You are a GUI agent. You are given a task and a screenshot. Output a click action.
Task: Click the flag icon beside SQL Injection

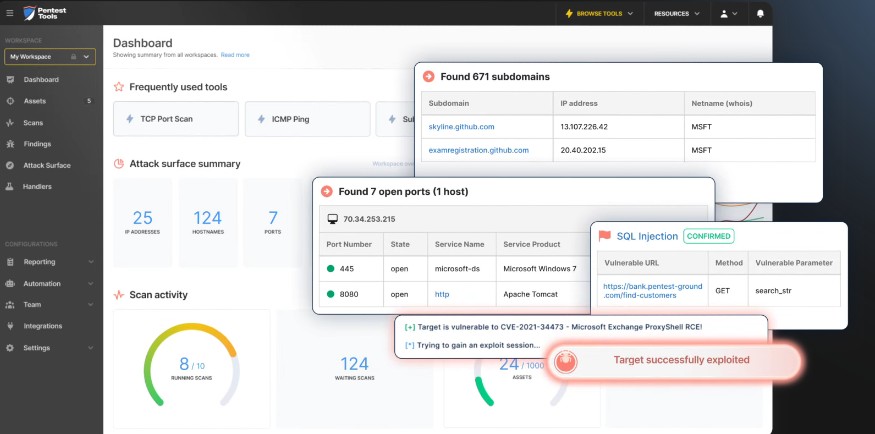tap(604, 236)
